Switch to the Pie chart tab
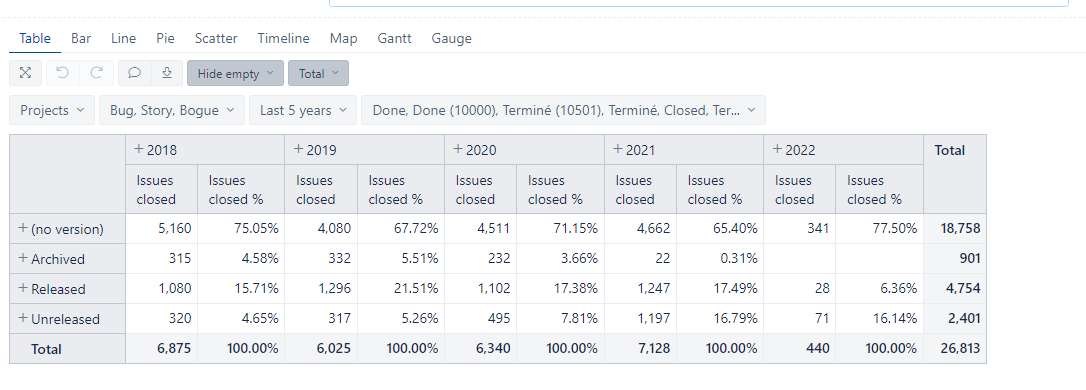 (165, 39)
